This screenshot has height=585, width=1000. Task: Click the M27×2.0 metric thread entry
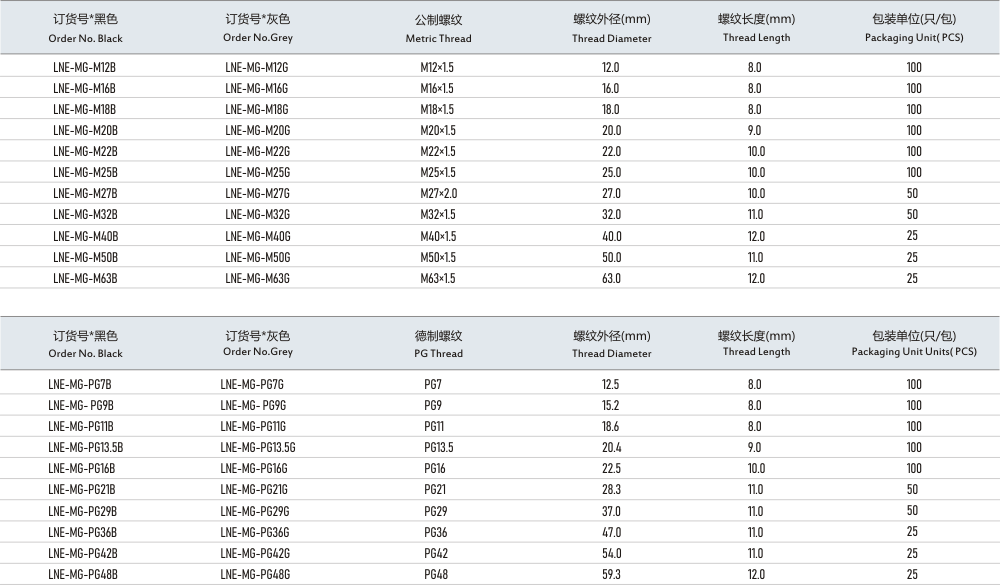pos(437,194)
